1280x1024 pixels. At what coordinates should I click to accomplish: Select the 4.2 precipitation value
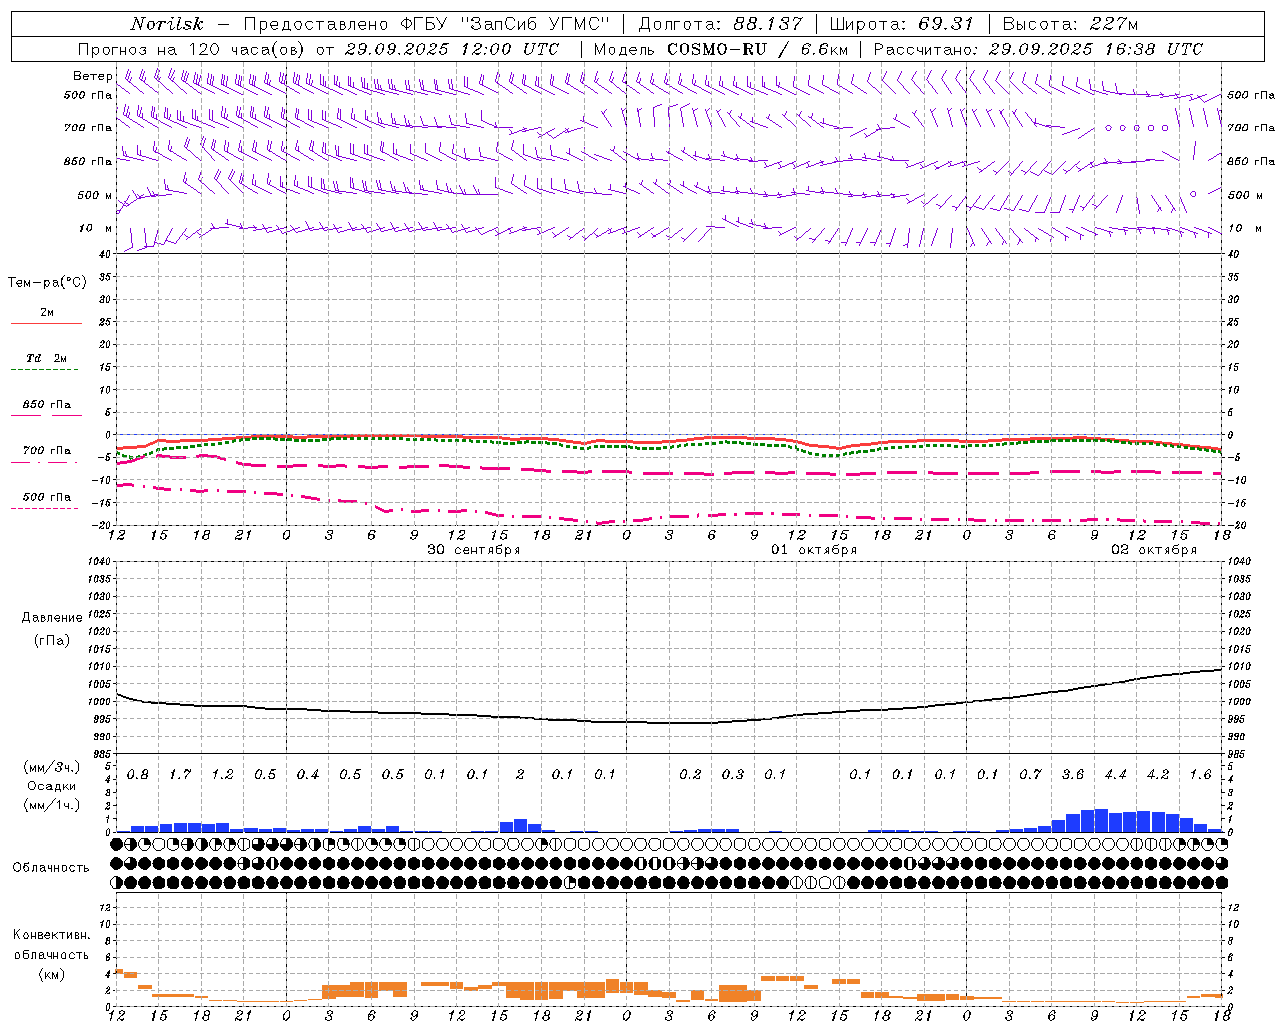pyautogui.click(x=1158, y=775)
